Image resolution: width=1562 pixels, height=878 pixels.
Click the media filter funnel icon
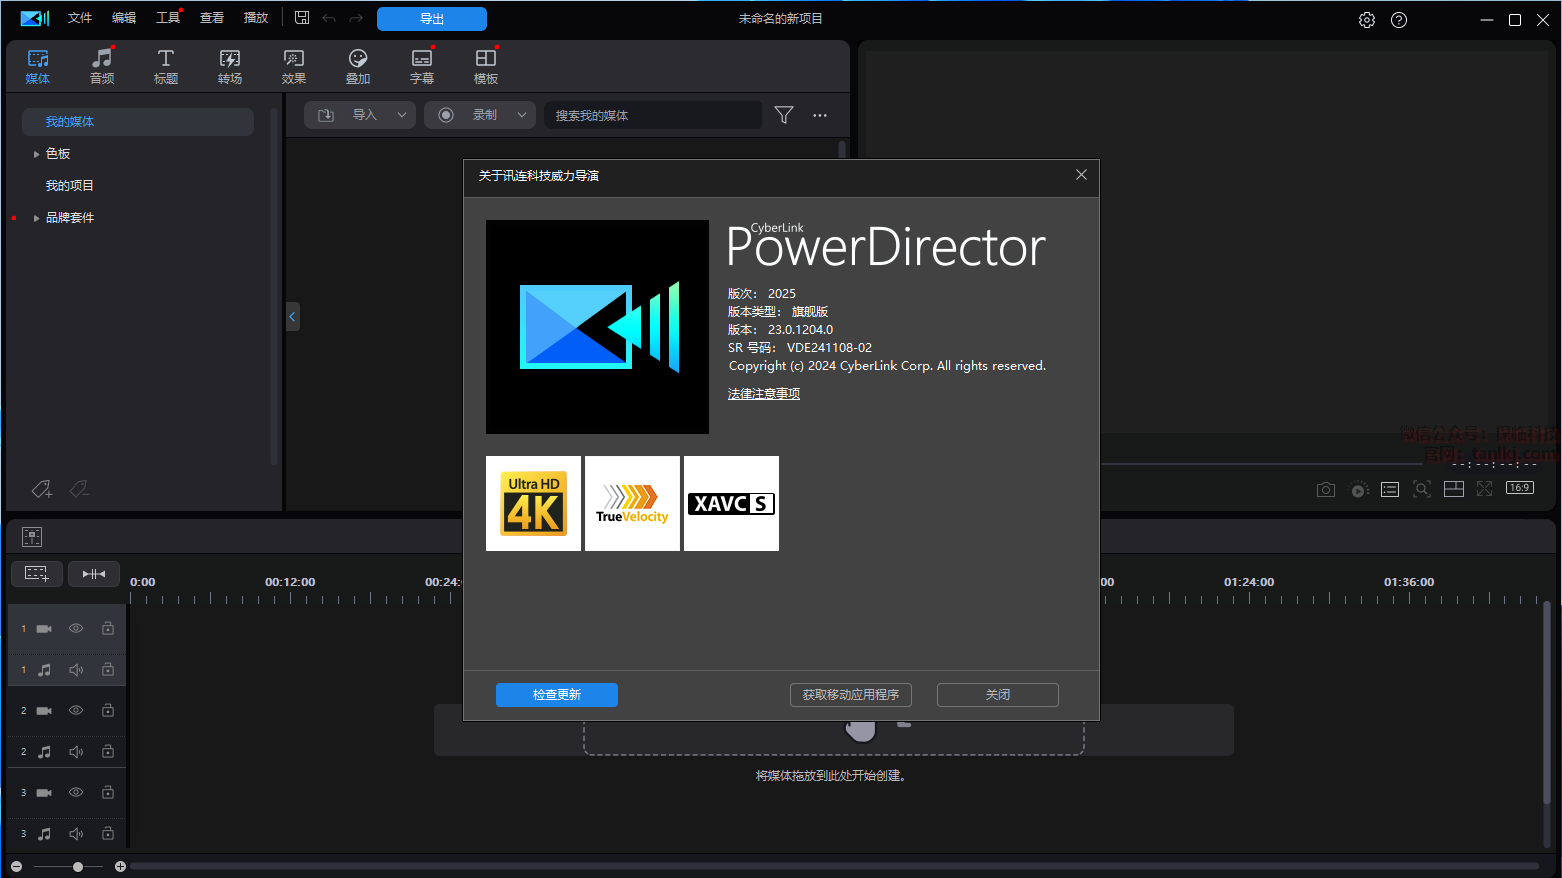[784, 115]
